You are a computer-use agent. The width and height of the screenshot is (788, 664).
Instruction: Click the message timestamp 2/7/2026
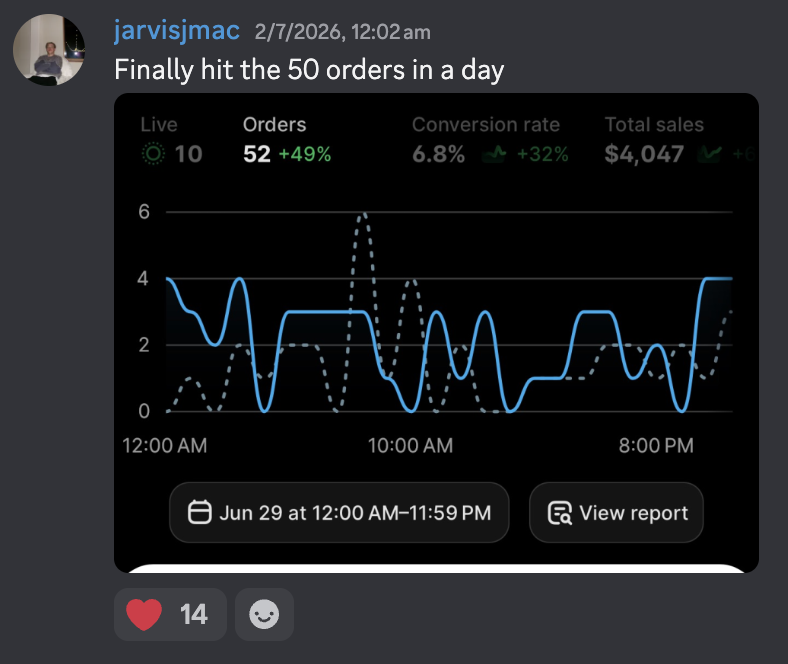[x=342, y=33]
